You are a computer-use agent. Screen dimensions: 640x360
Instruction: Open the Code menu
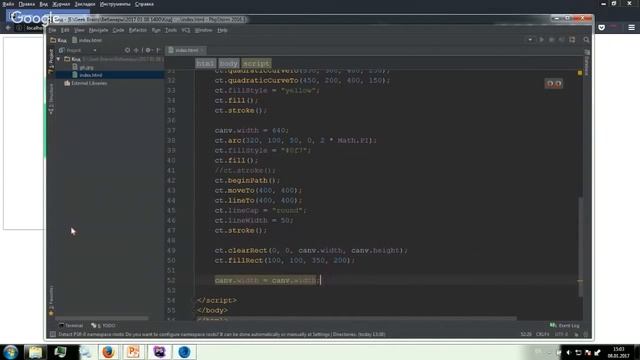click(118, 30)
